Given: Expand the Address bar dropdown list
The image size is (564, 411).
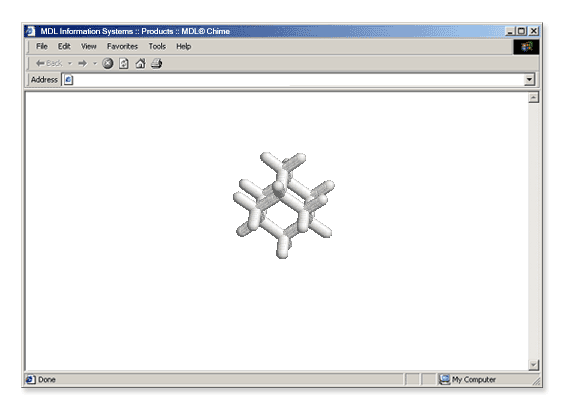Looking at the screenshot, I should point(529,80).
